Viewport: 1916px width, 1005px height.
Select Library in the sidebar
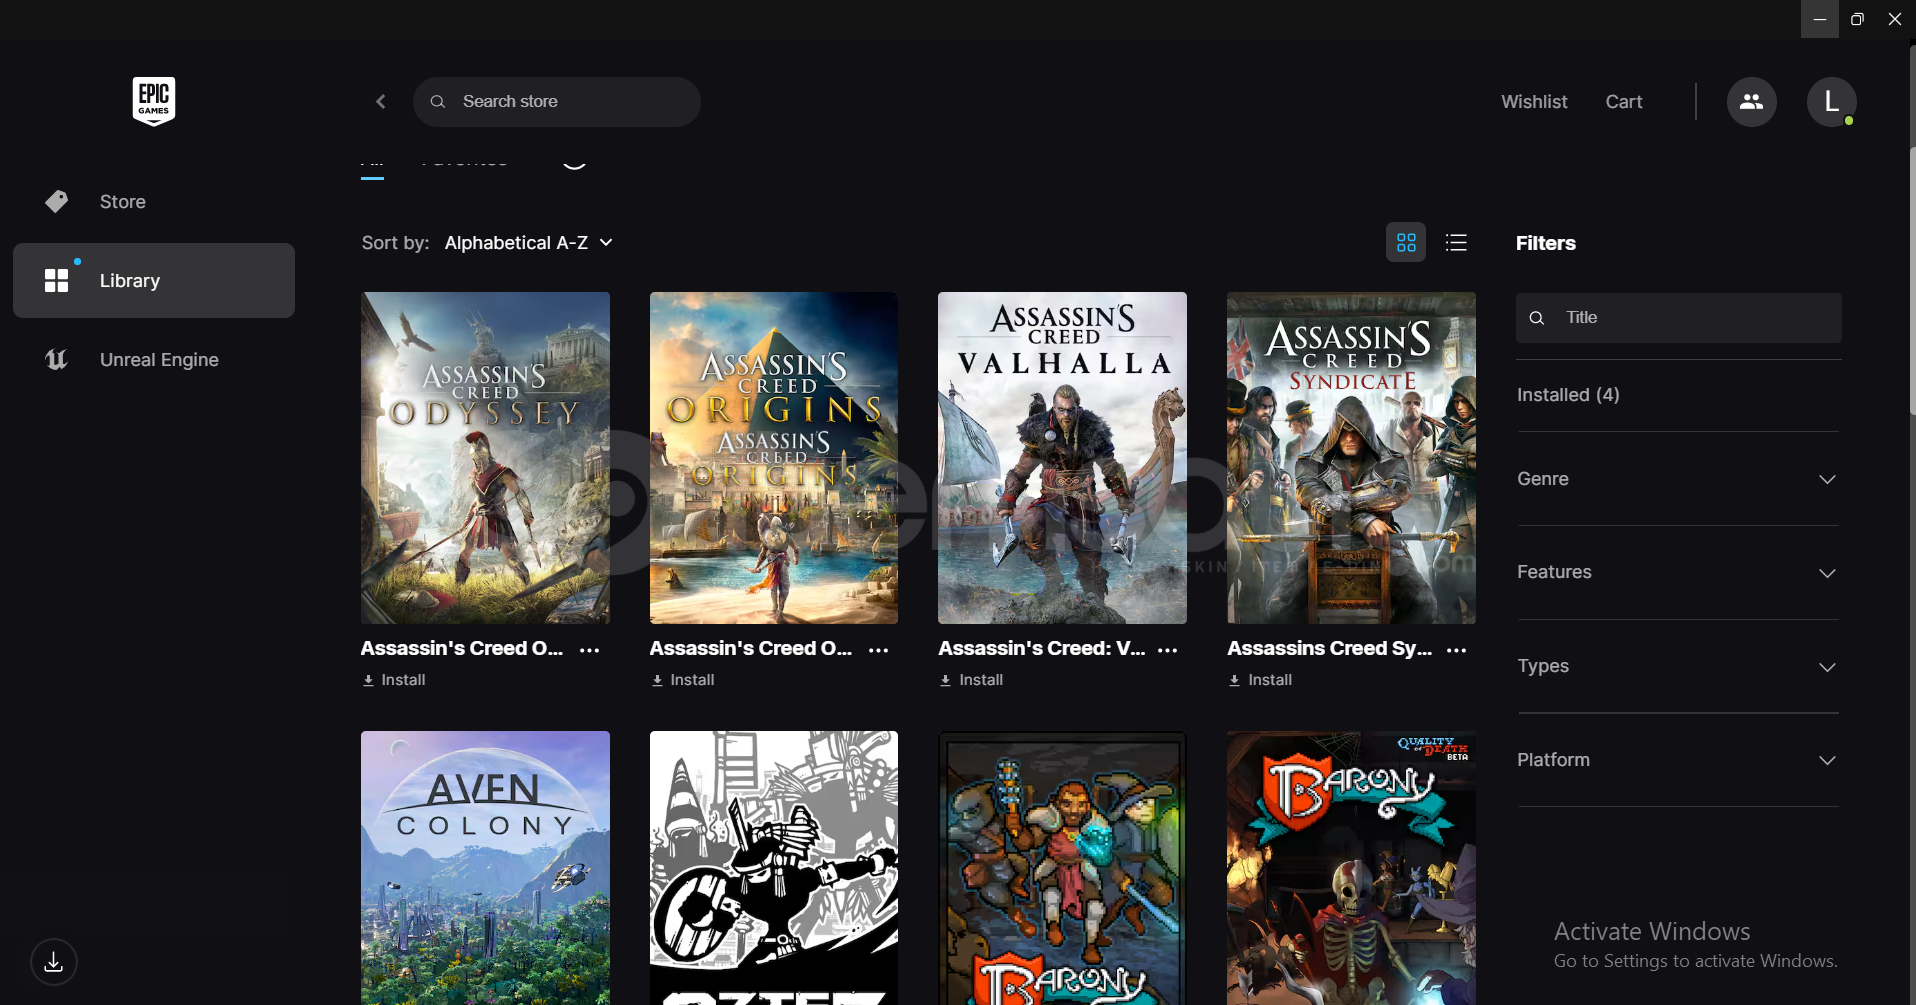click(x=154, y=281)
